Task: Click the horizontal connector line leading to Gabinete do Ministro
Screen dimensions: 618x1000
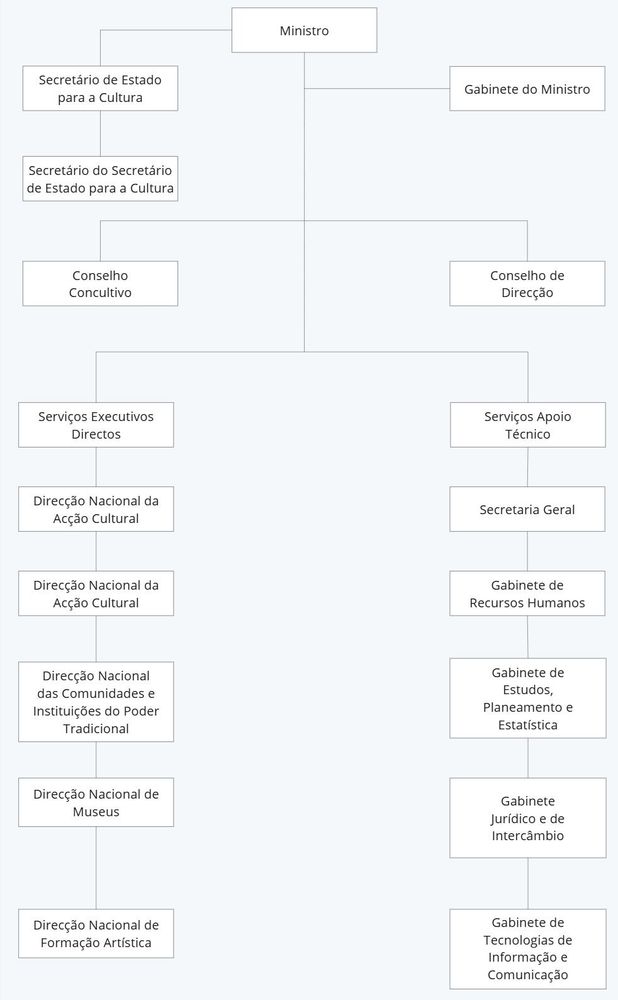Action: click(377, 89)
